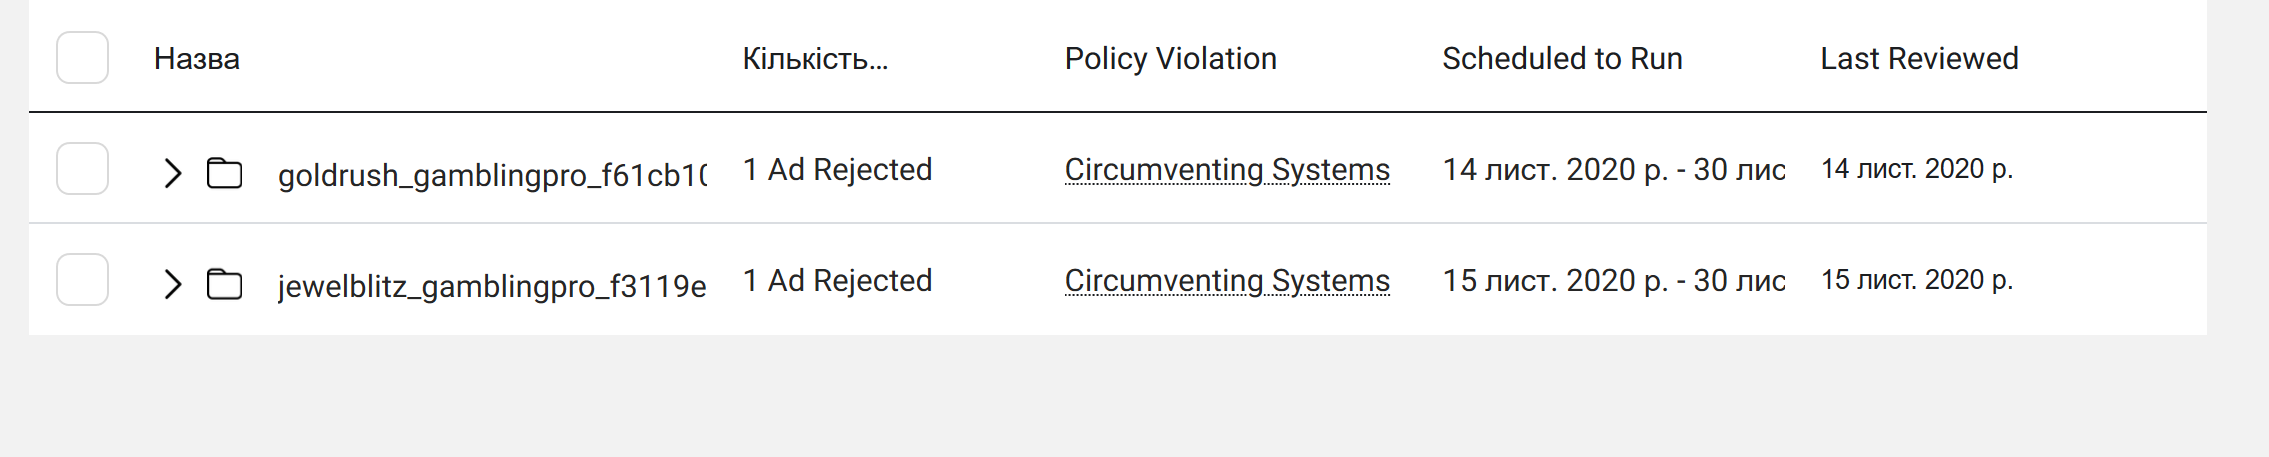Click 1 Ad Rejected in jewelblitz row
The height and width of the screenshot is (457, 2269).
(x=837, y=280)
